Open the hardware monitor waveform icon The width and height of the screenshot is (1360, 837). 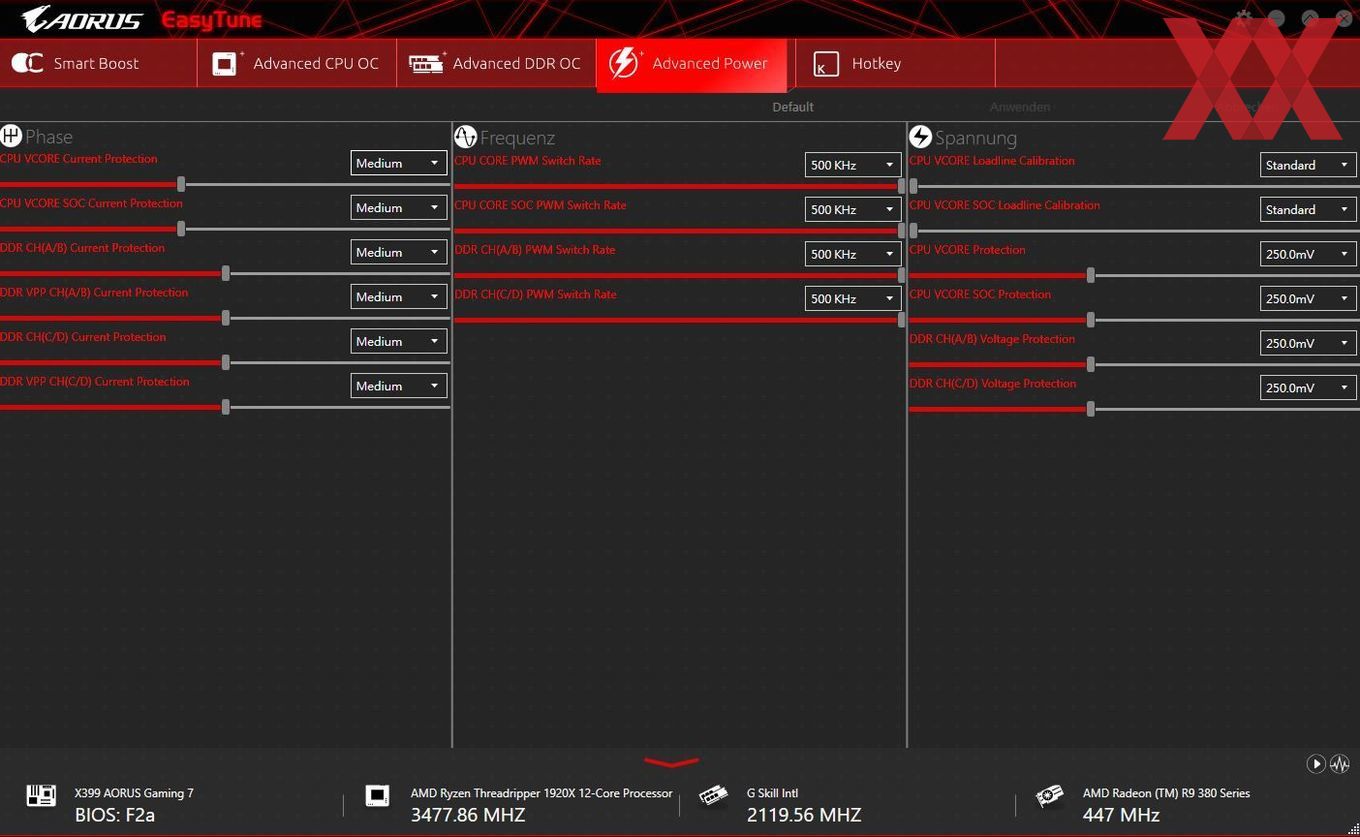coord(1340,764)
